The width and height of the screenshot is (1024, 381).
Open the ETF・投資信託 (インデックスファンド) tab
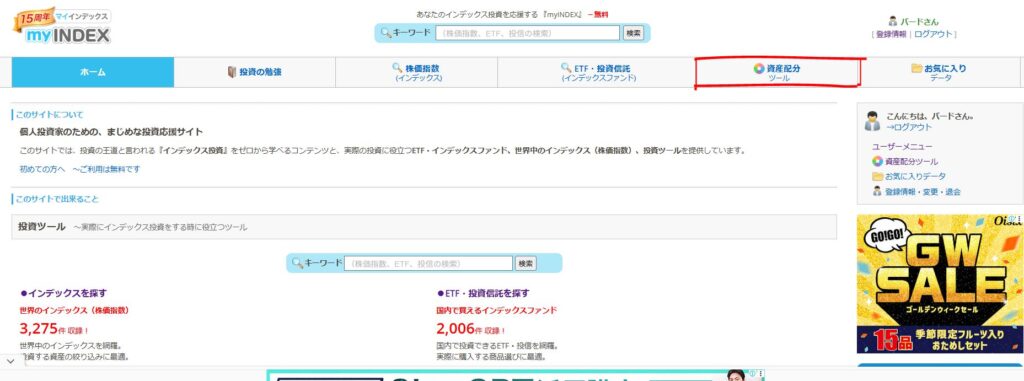(596, 72)
